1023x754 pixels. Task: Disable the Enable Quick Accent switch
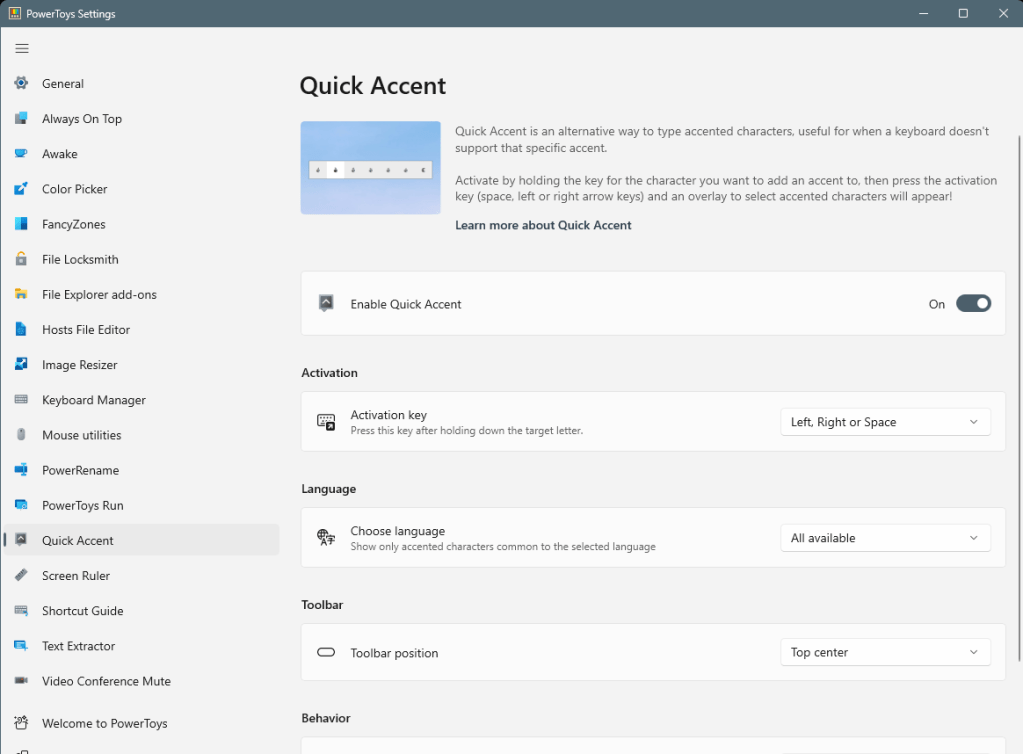[x=973, y=304]
